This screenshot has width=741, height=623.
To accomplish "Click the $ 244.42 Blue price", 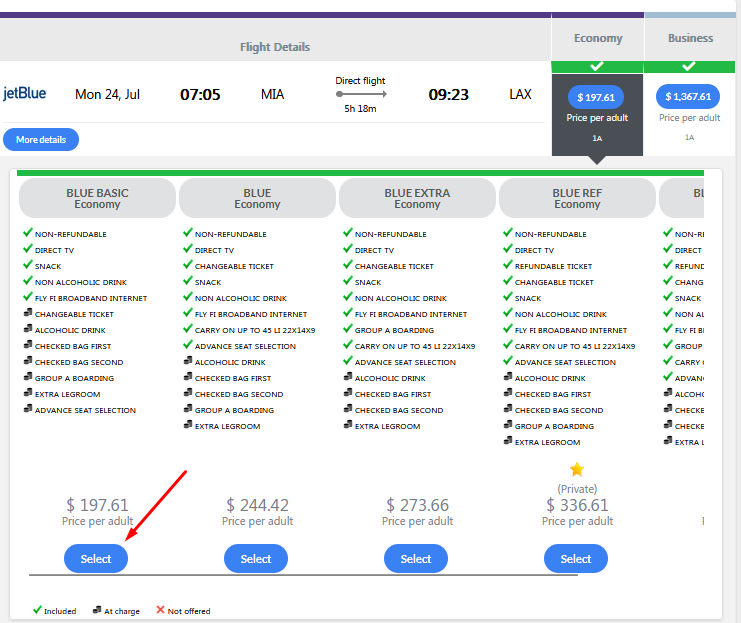I will coord(258,505).
